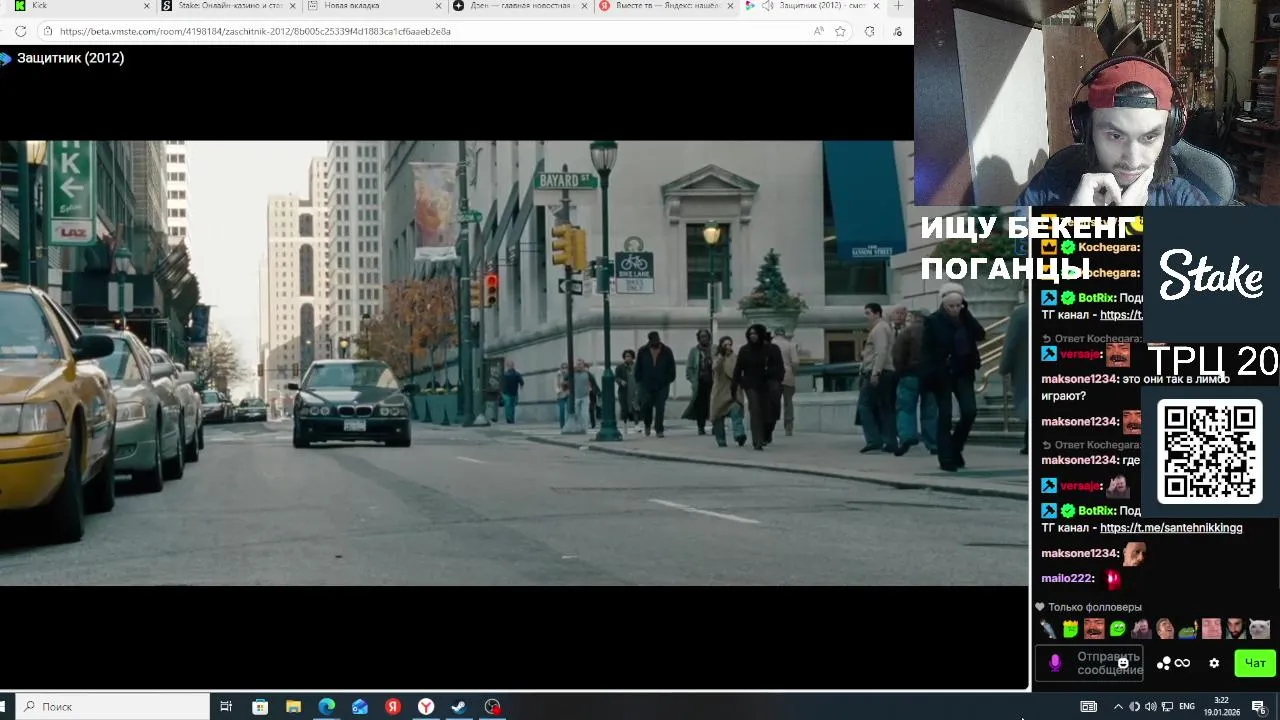This screenshot has width=1280, height=720.
Task: Click the Защитник (2012) room title
Action: [x=70, y=58]
